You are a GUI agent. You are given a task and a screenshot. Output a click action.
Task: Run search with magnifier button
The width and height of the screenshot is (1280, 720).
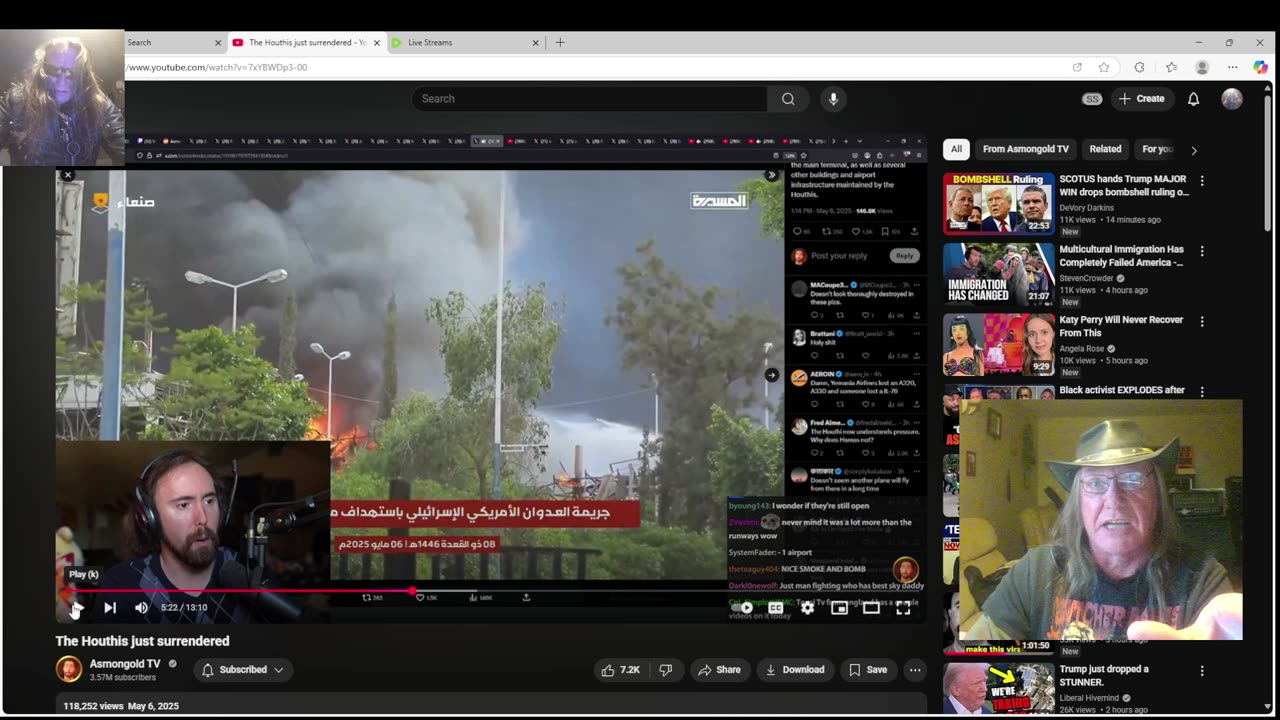[788, 99]
